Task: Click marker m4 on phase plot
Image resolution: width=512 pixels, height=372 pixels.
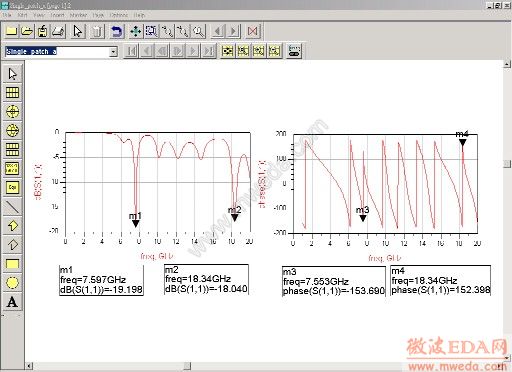Action: 462,142
